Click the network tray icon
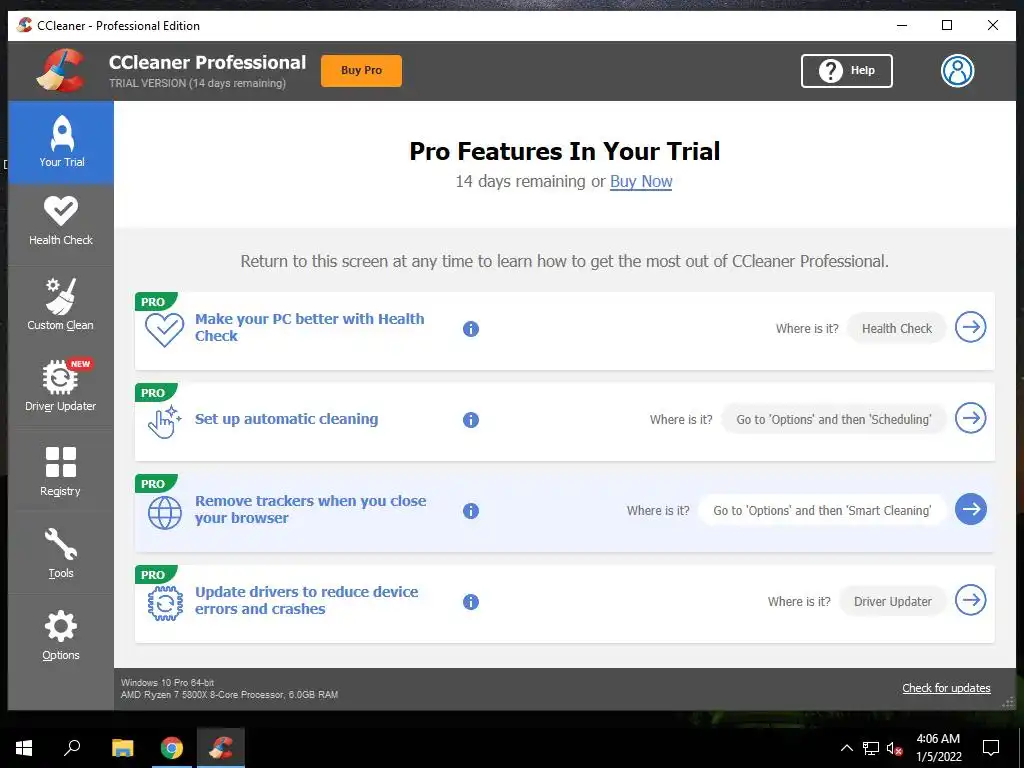This screenshot has width=1024, height=768. pyautogui.click(x=871, y=748)
